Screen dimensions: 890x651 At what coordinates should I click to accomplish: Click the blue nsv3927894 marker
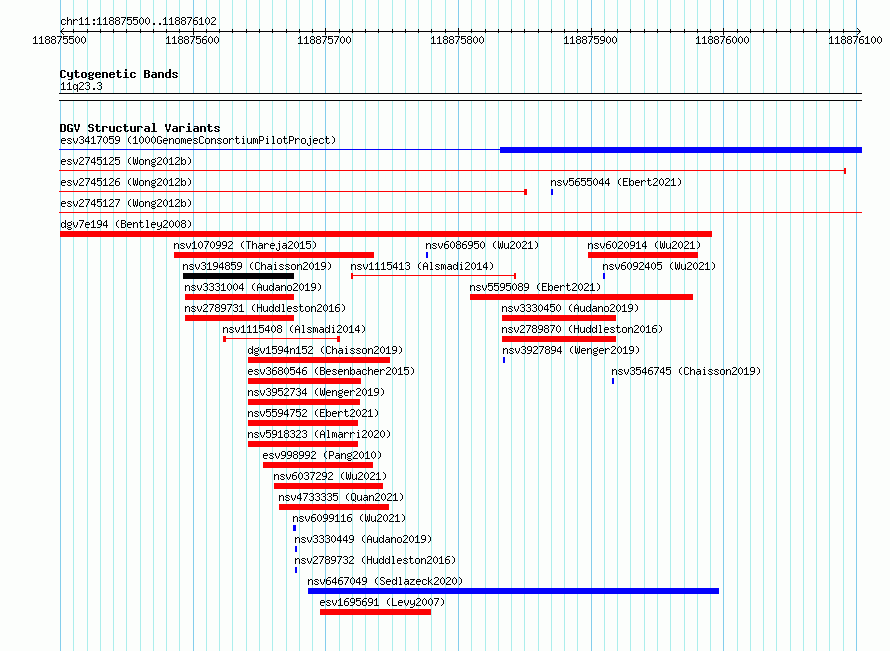(x=504, y=360)
